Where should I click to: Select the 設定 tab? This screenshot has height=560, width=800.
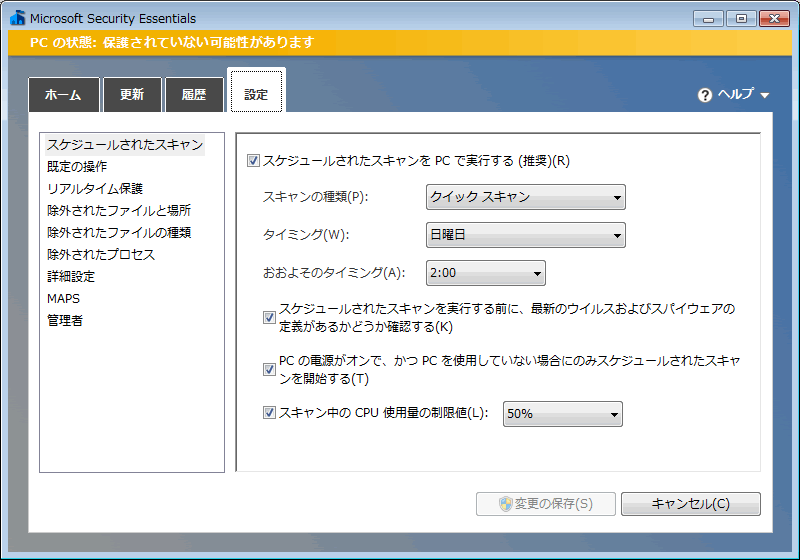(256, 91)
